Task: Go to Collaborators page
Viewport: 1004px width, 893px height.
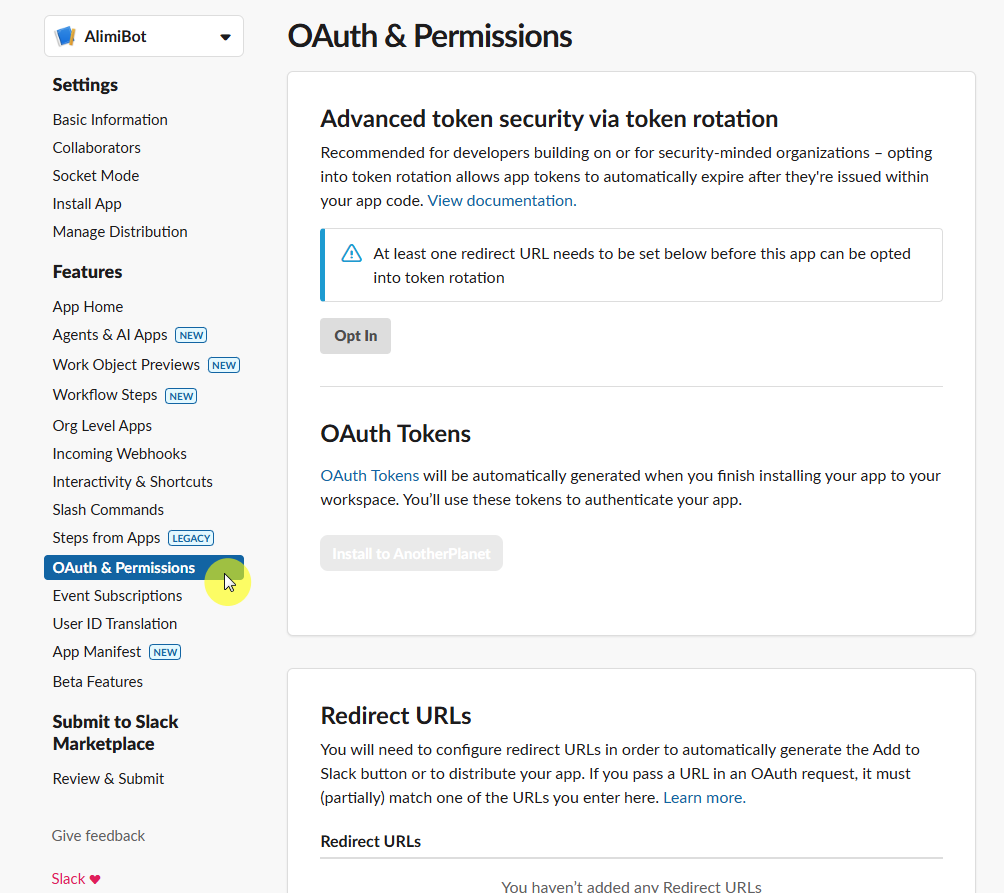Action: (97, 148)
